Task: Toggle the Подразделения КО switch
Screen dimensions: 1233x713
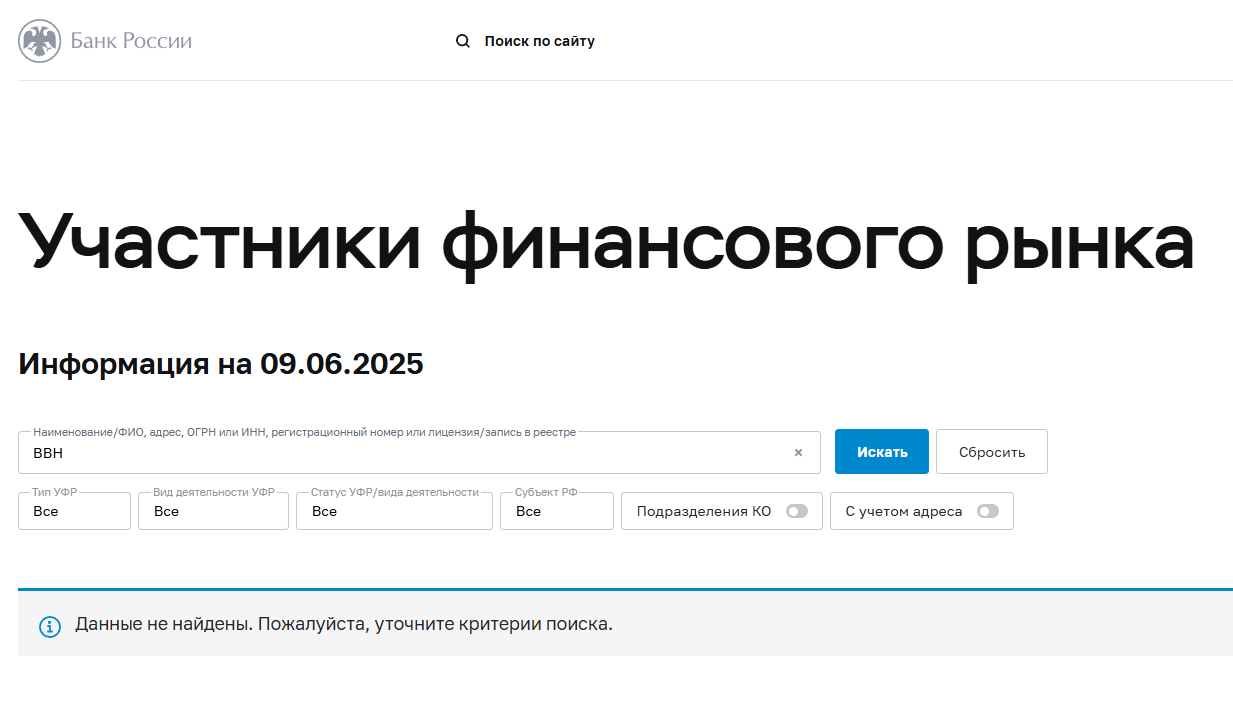Action: pyautogui.click(x=797, y=511)
